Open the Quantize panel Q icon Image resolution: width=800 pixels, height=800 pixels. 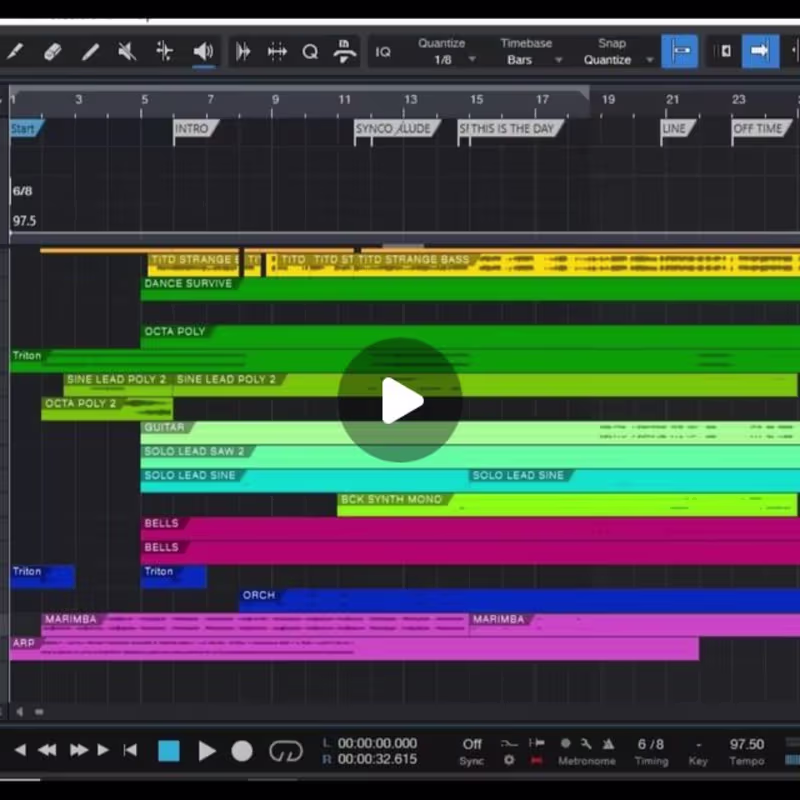click(310, 51)
